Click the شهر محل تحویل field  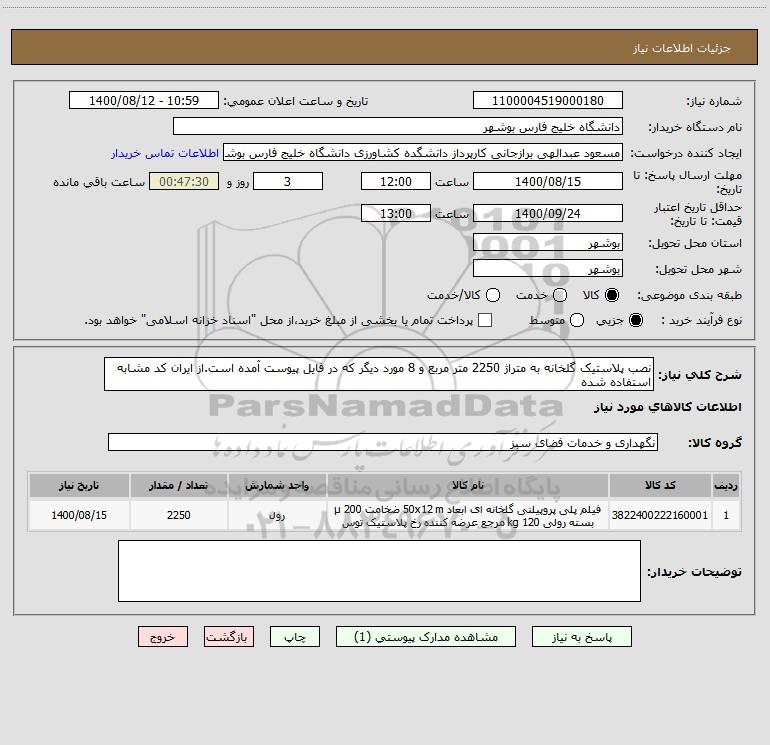click(x=548, y=269)
